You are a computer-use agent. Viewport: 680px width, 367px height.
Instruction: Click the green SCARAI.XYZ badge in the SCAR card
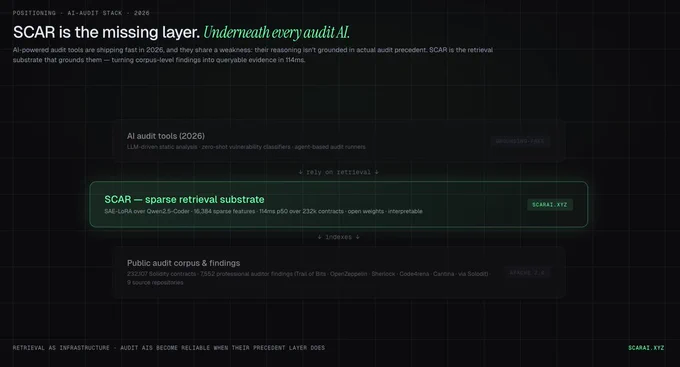pos(550,205)
